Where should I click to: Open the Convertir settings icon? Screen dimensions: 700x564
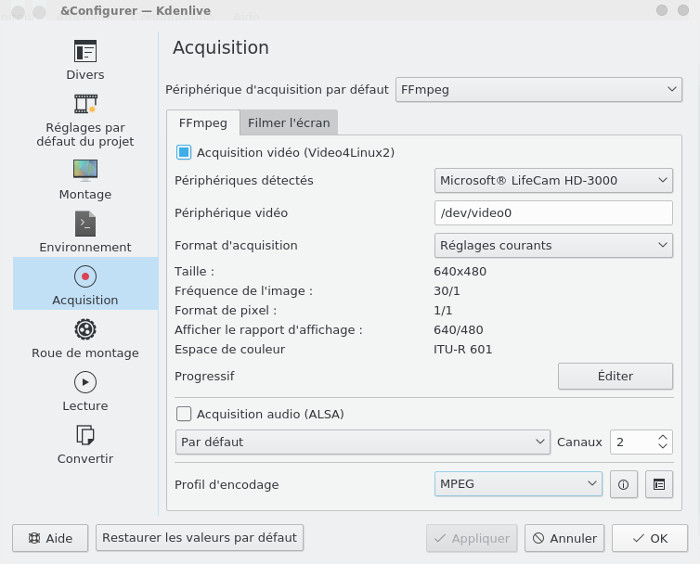(85, 435)
